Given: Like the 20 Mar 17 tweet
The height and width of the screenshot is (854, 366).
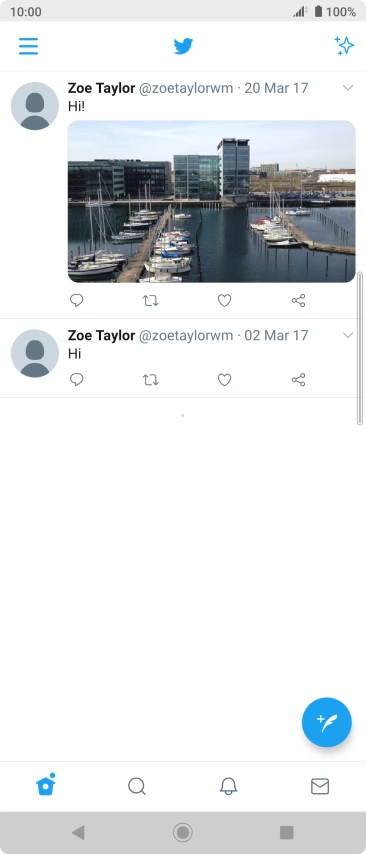Looking at the screenshot, I should [x=224, y=300].
